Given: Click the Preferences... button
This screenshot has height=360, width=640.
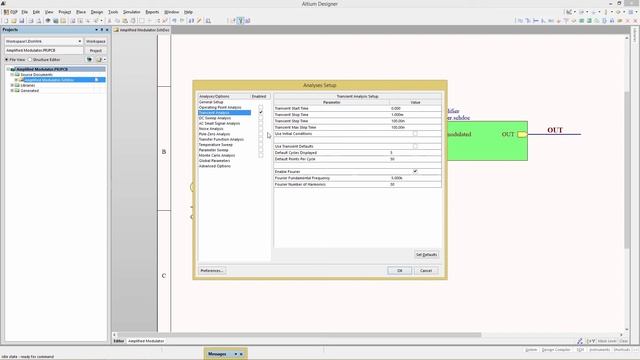Looking at the screenshot, I should point(212,271).
